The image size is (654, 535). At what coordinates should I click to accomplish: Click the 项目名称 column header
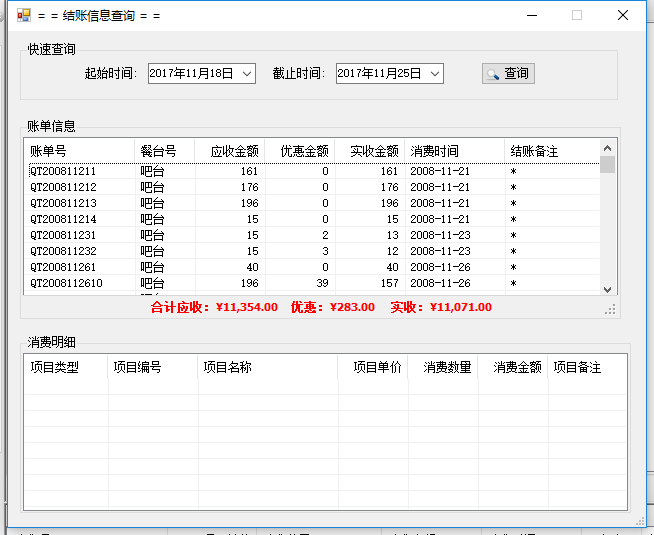coord(268,367)
